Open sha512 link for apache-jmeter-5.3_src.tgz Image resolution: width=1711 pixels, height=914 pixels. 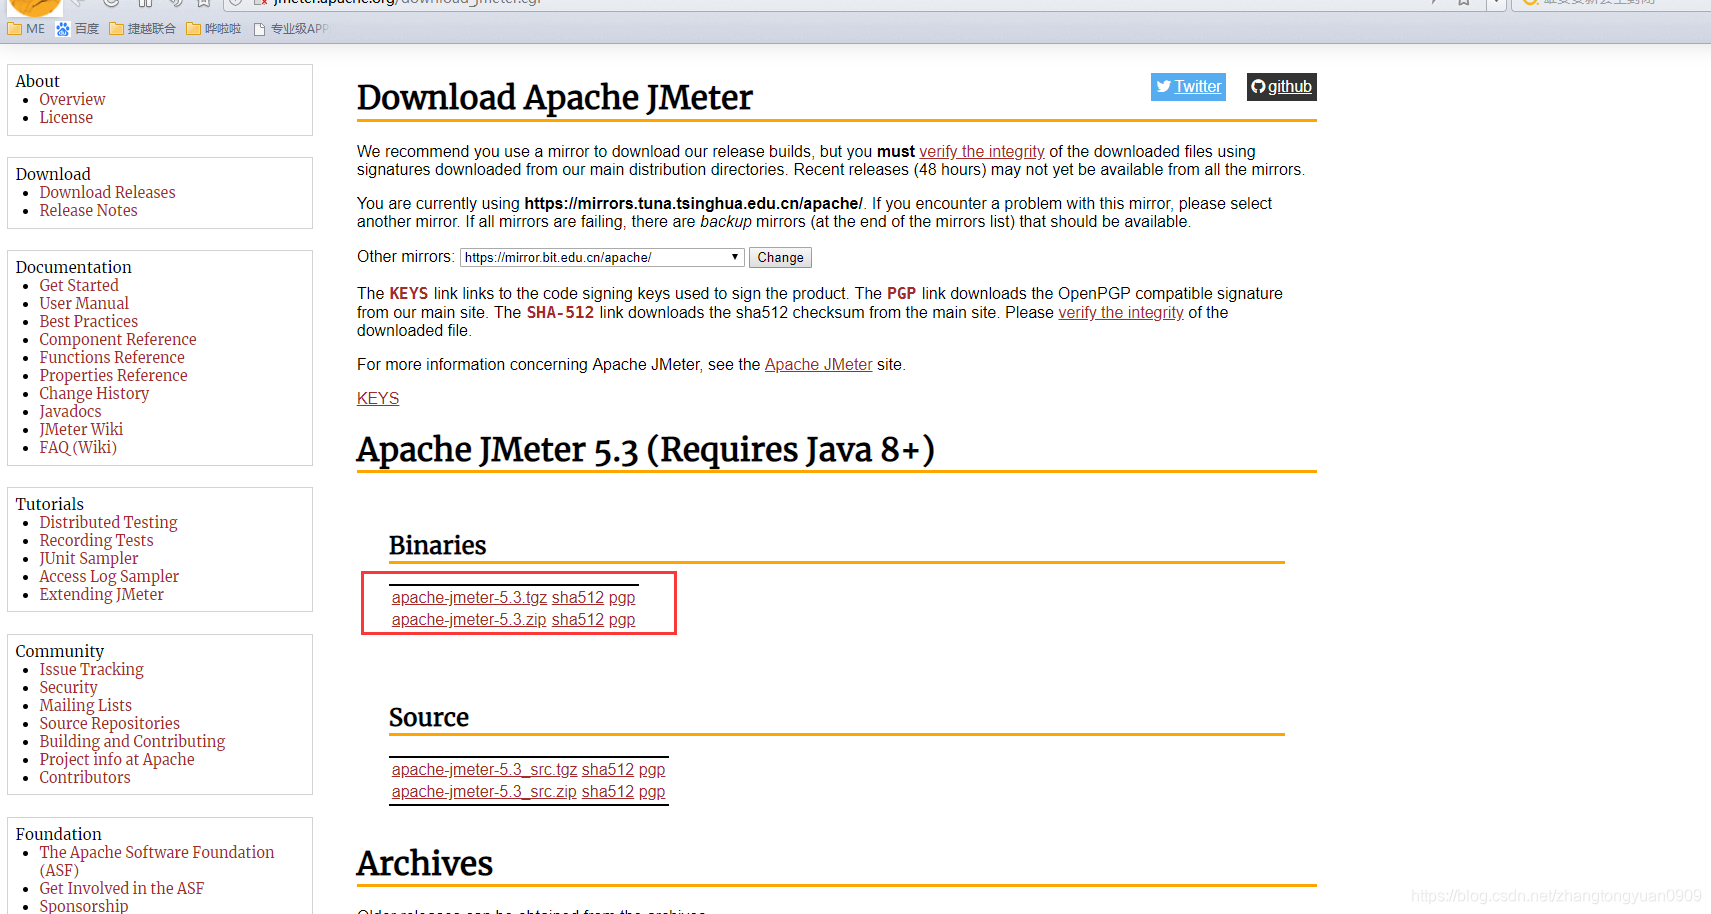608,770
